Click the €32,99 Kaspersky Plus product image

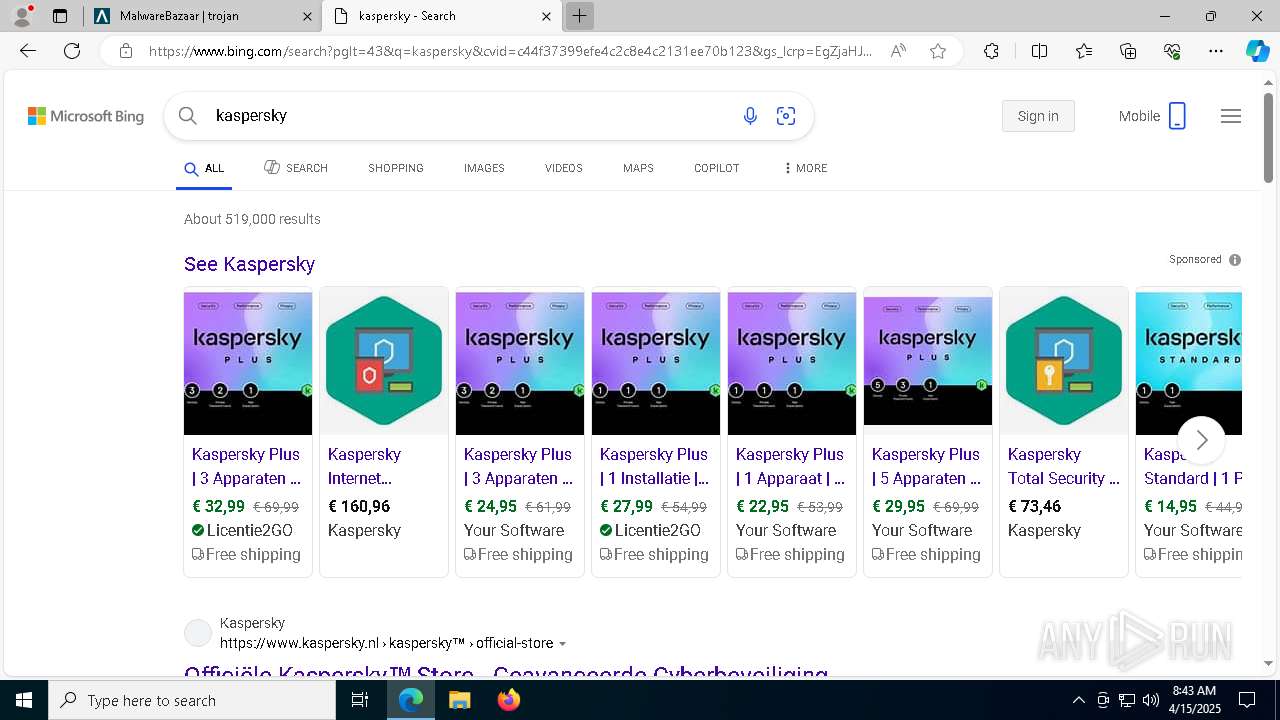click(x=248, y=362)
